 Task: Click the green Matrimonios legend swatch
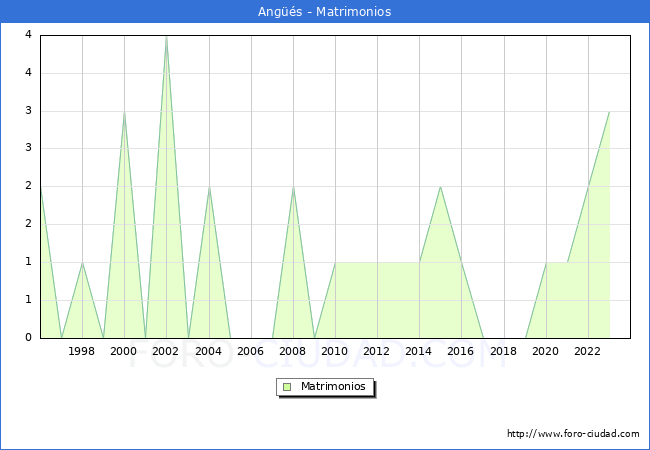pyautogui.click(x=287, y=387)
